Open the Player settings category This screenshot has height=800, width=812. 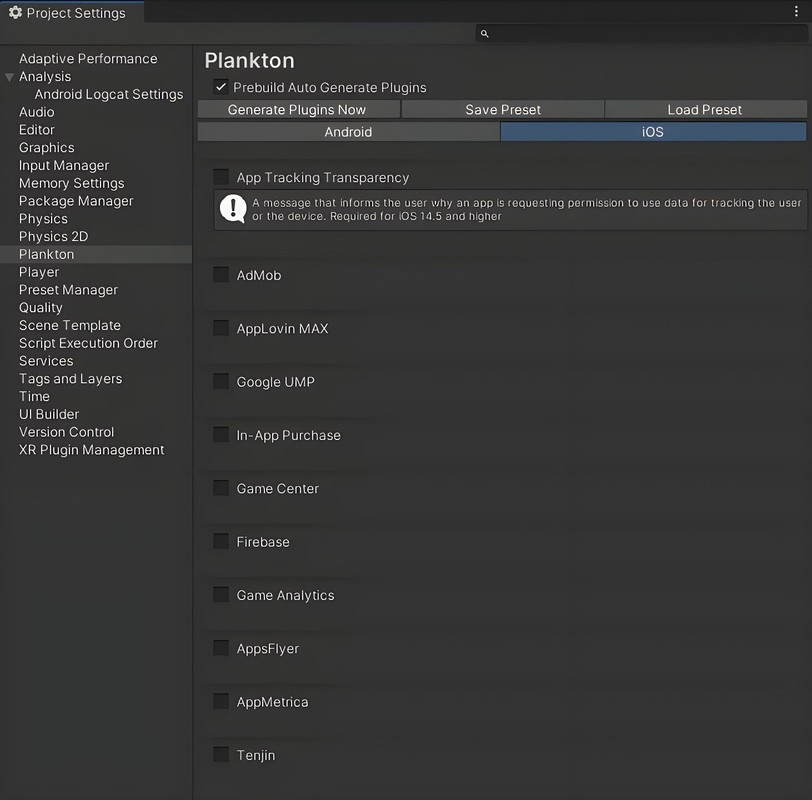(39, 272)
